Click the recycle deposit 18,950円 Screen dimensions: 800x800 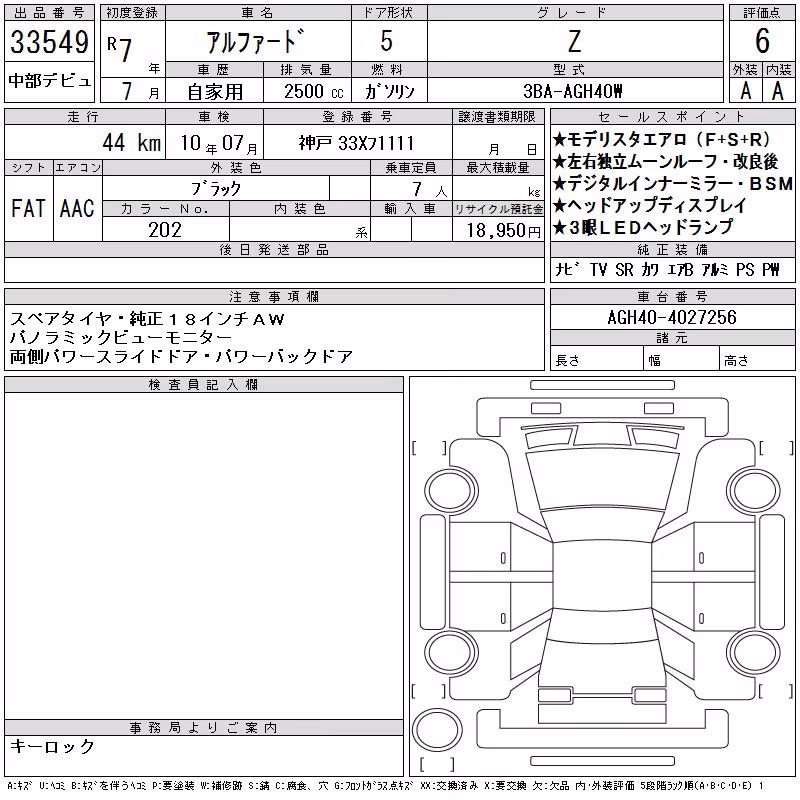coord(503,230)
